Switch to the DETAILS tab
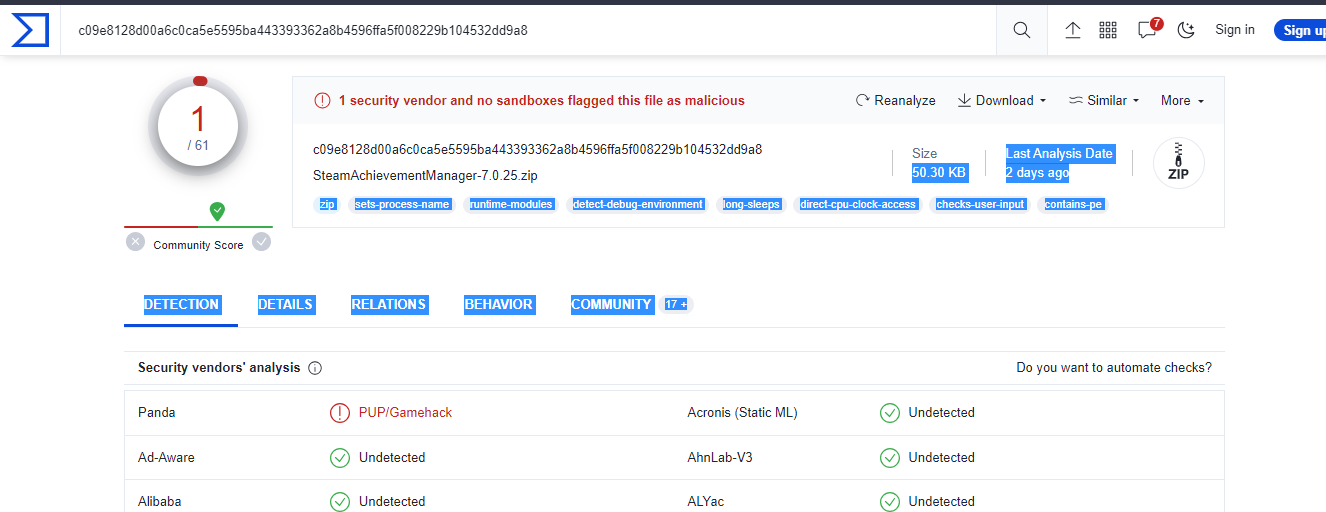 pyautogui.click(x=285, y=304)
